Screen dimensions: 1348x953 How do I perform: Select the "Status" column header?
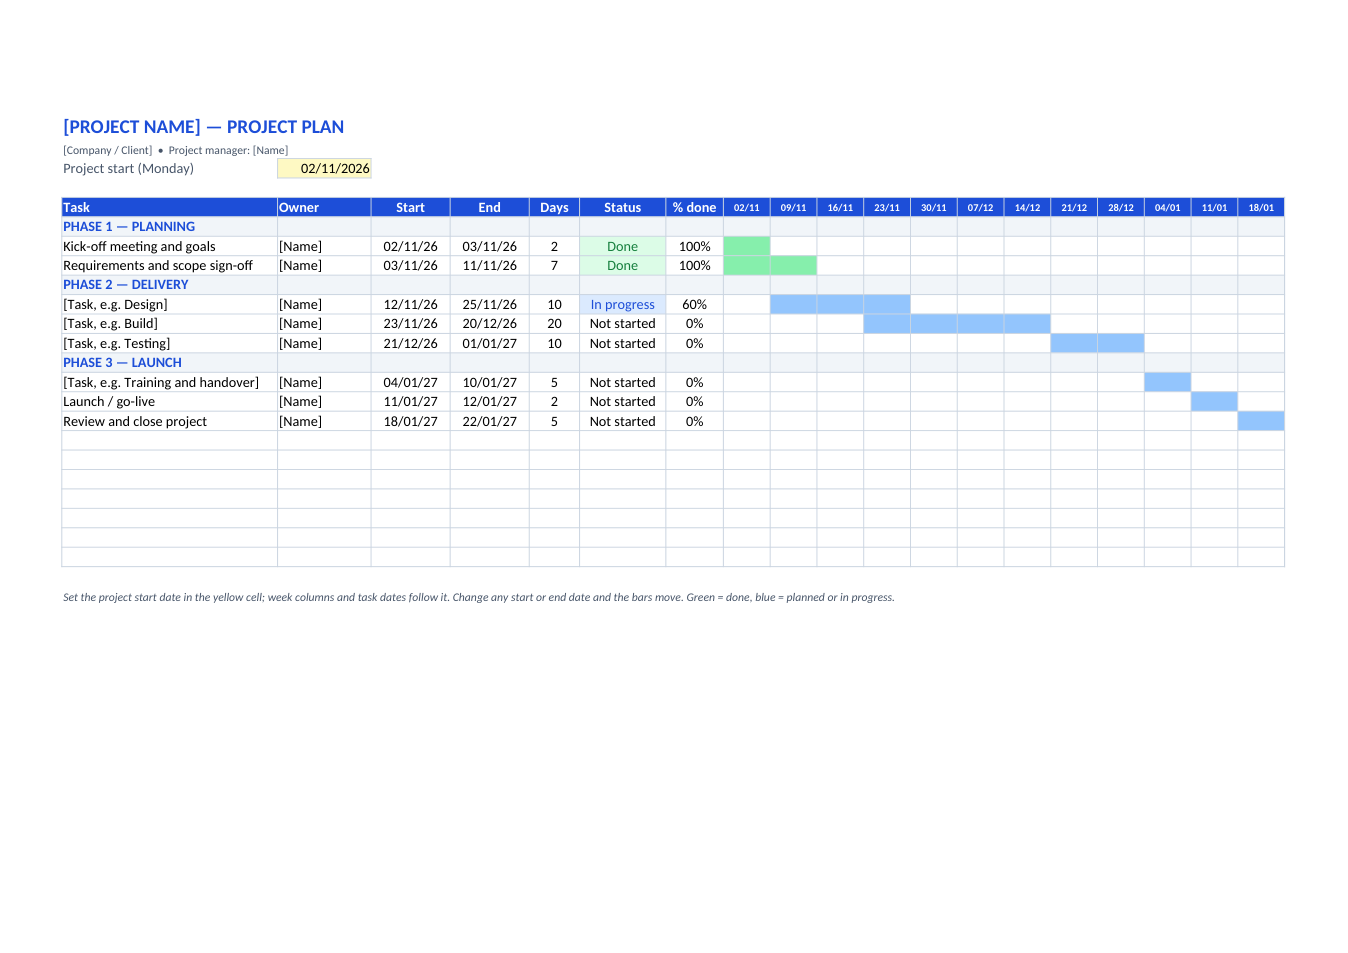point(622,207)
